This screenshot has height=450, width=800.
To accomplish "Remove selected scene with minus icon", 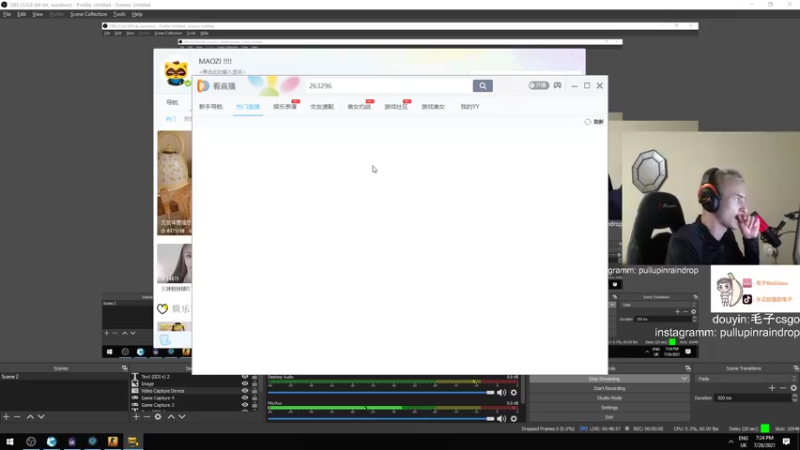I will [17, 417].
